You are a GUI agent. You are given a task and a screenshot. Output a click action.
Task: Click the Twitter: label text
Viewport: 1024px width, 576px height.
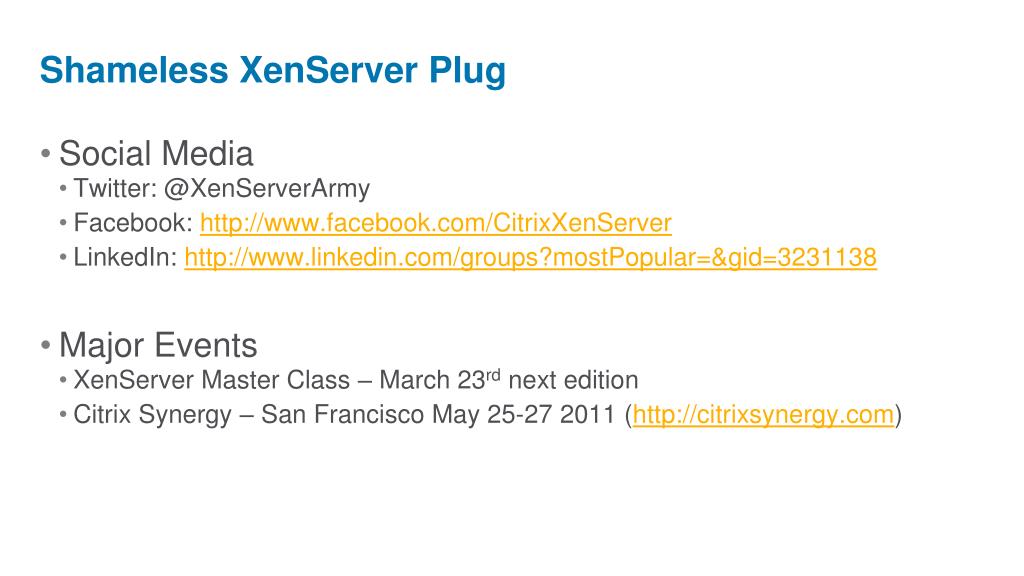pos(115,189)
